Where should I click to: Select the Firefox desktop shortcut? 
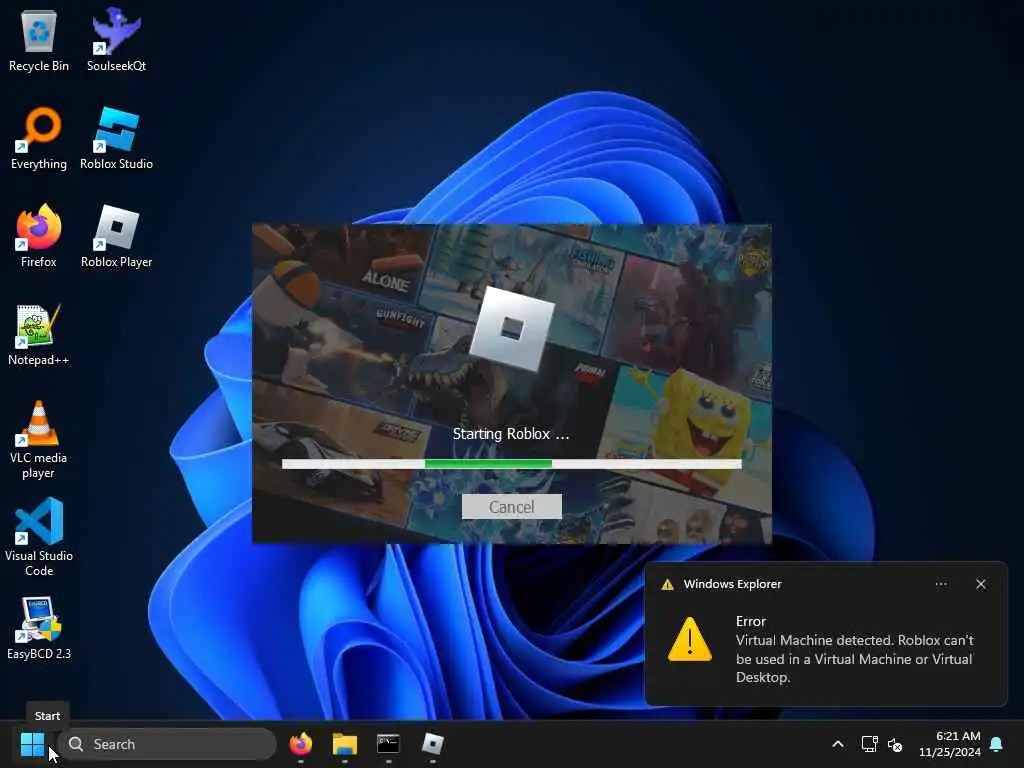tap(39, 236)
